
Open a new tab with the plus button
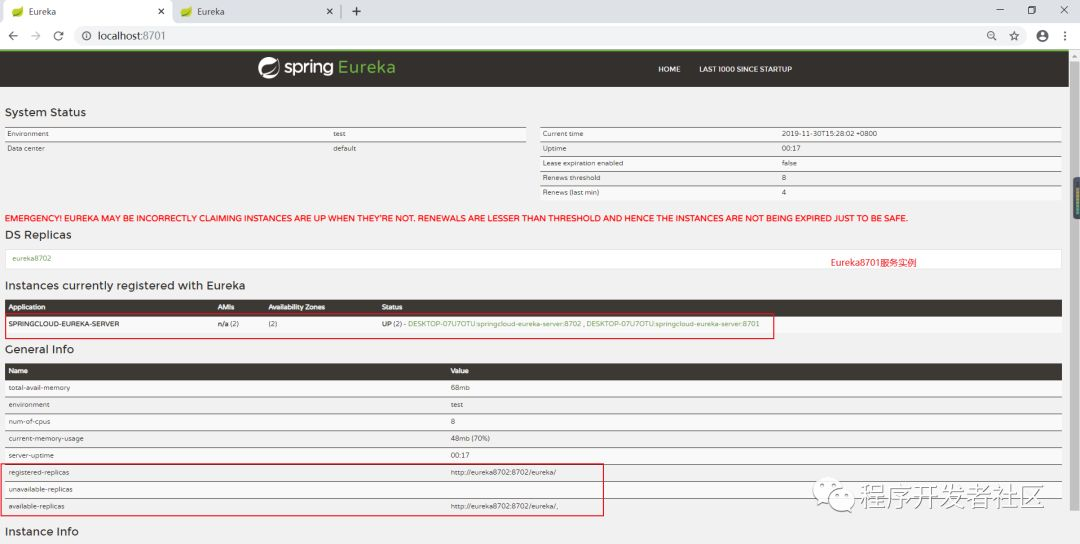pyautogui.click(x=356, y=11)
